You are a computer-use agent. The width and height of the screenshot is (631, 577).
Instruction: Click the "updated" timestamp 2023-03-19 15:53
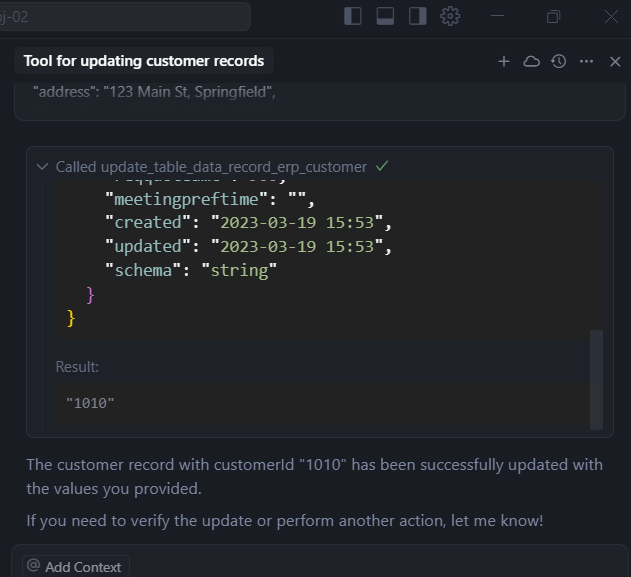coord(297,246)
